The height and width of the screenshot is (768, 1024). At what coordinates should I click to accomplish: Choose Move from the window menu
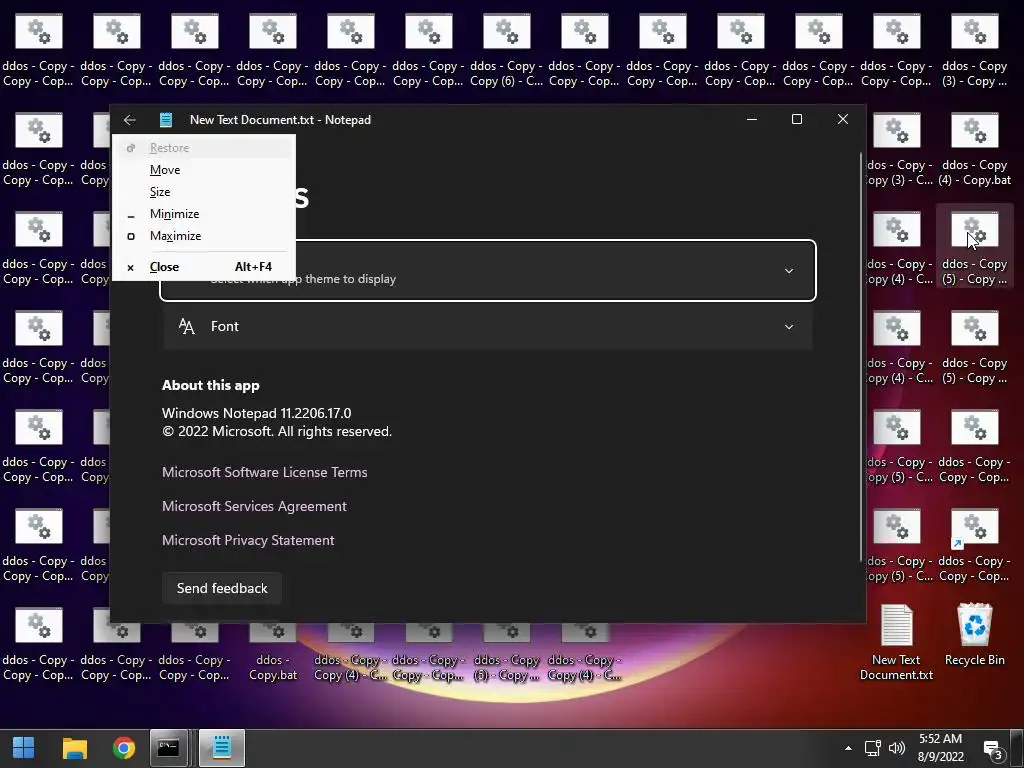point(203,170)
